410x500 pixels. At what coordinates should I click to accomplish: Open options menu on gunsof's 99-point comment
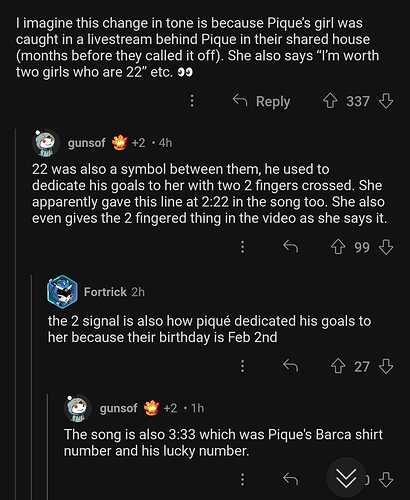point(243,247)
